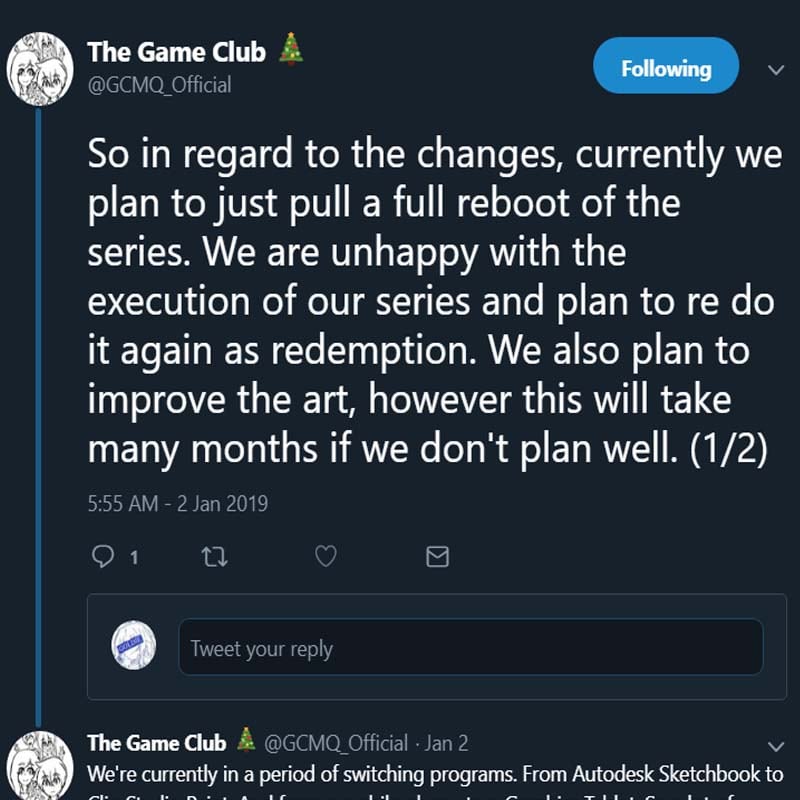
Task: Click the reply speech bubble icon
Action: (103, 557)
